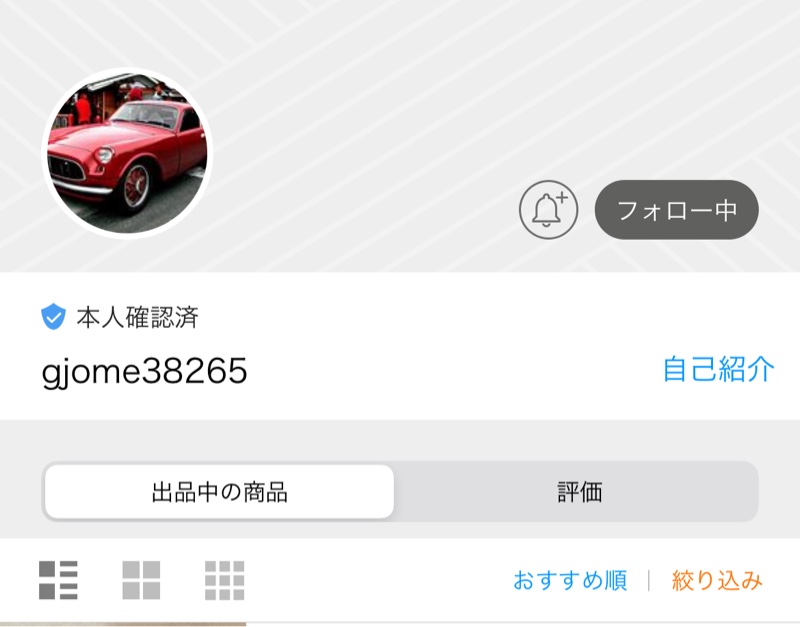This screenshot has height=627, width=800.
Task: Open the おすすめ順 sort order dropdown
Action: [x=570, y=581]
